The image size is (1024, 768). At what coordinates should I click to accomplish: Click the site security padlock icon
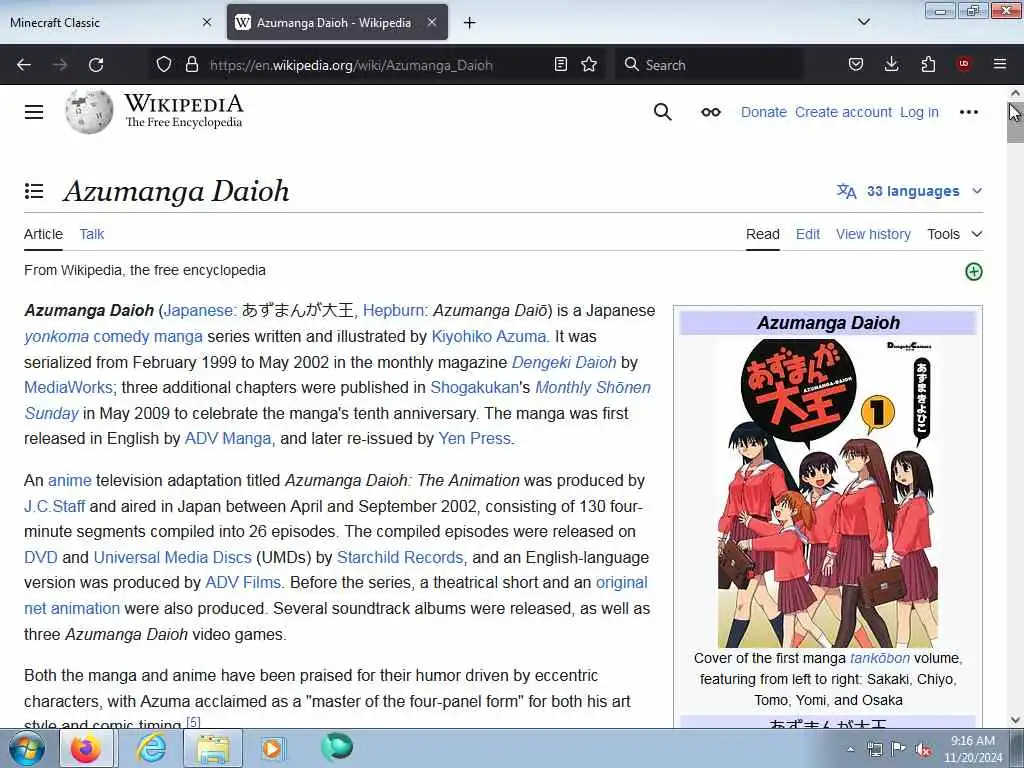191,64
